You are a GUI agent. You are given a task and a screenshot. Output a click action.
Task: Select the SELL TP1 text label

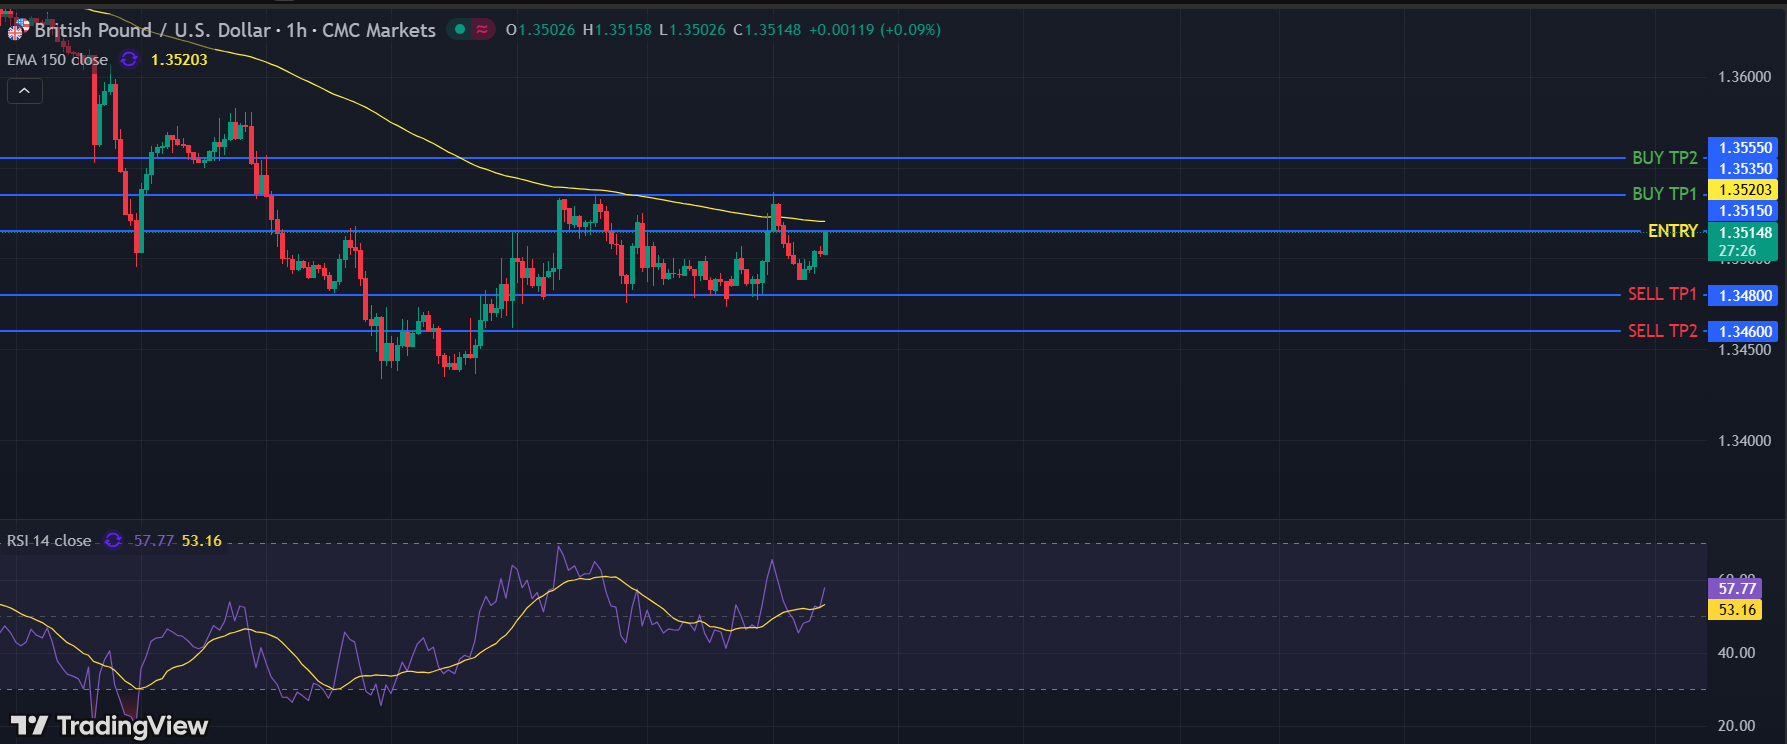point(1662,294)
